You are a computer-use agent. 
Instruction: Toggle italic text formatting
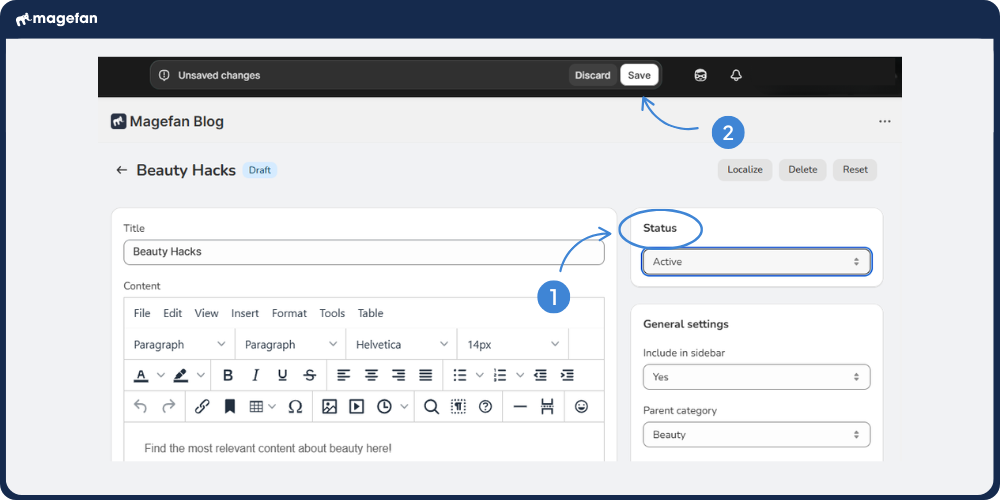coord(255,375)
